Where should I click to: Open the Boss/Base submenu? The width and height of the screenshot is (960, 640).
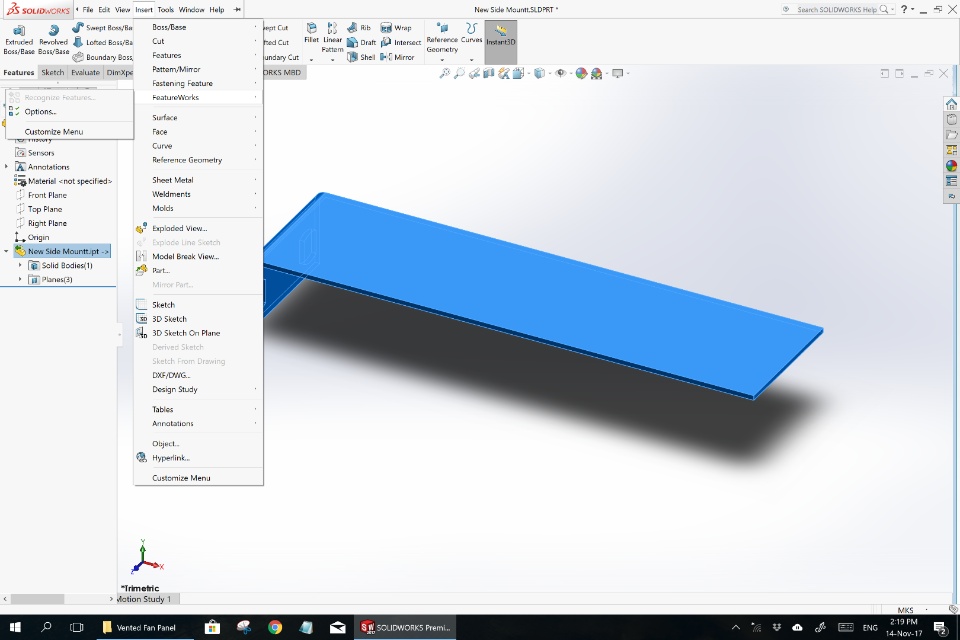(x=198, y=27)
